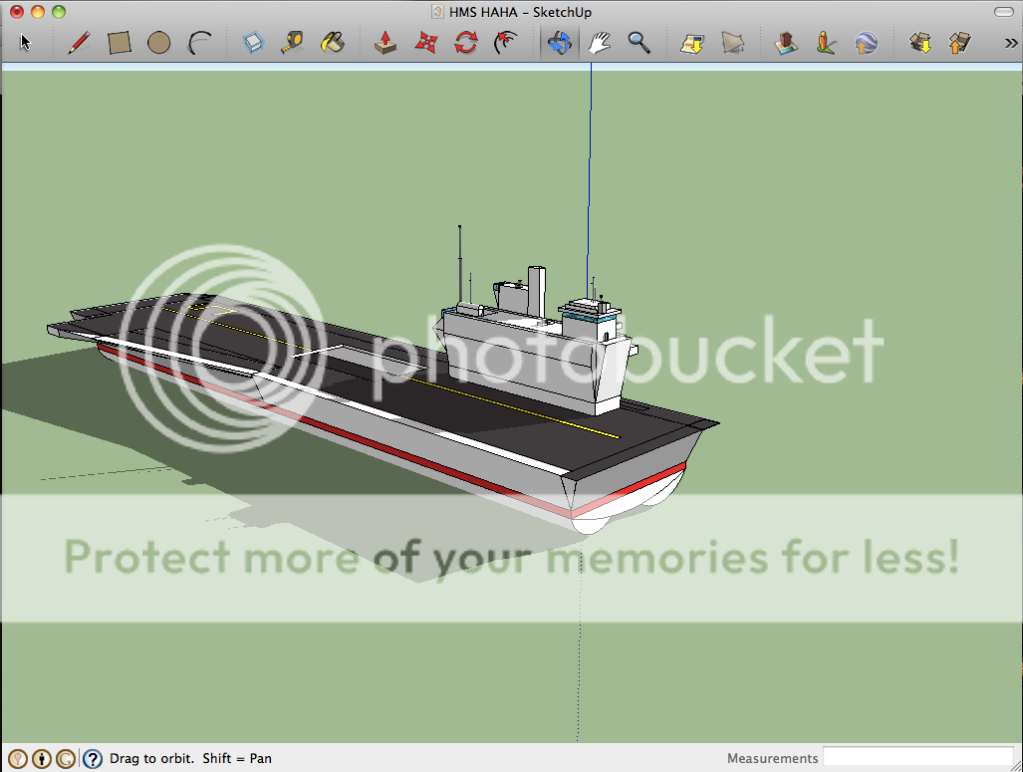Image resolution: width=1023 pixels, height=772 pixels.
Task: Toggle the toolbar visibility pill button
Action: click(1003, 11)
